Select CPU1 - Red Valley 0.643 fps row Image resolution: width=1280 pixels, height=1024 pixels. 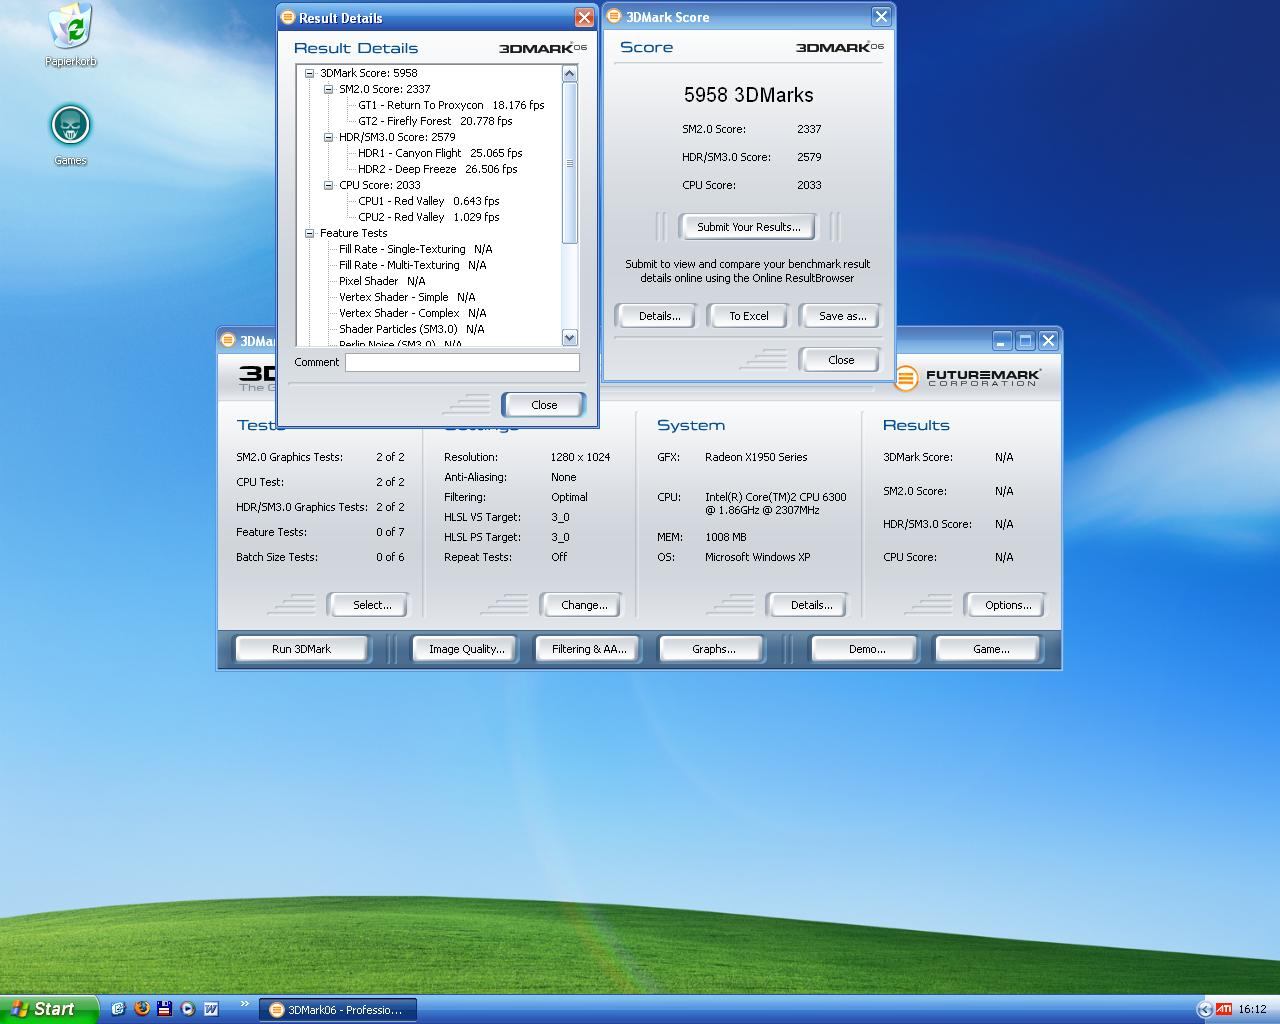pos(429,201)
